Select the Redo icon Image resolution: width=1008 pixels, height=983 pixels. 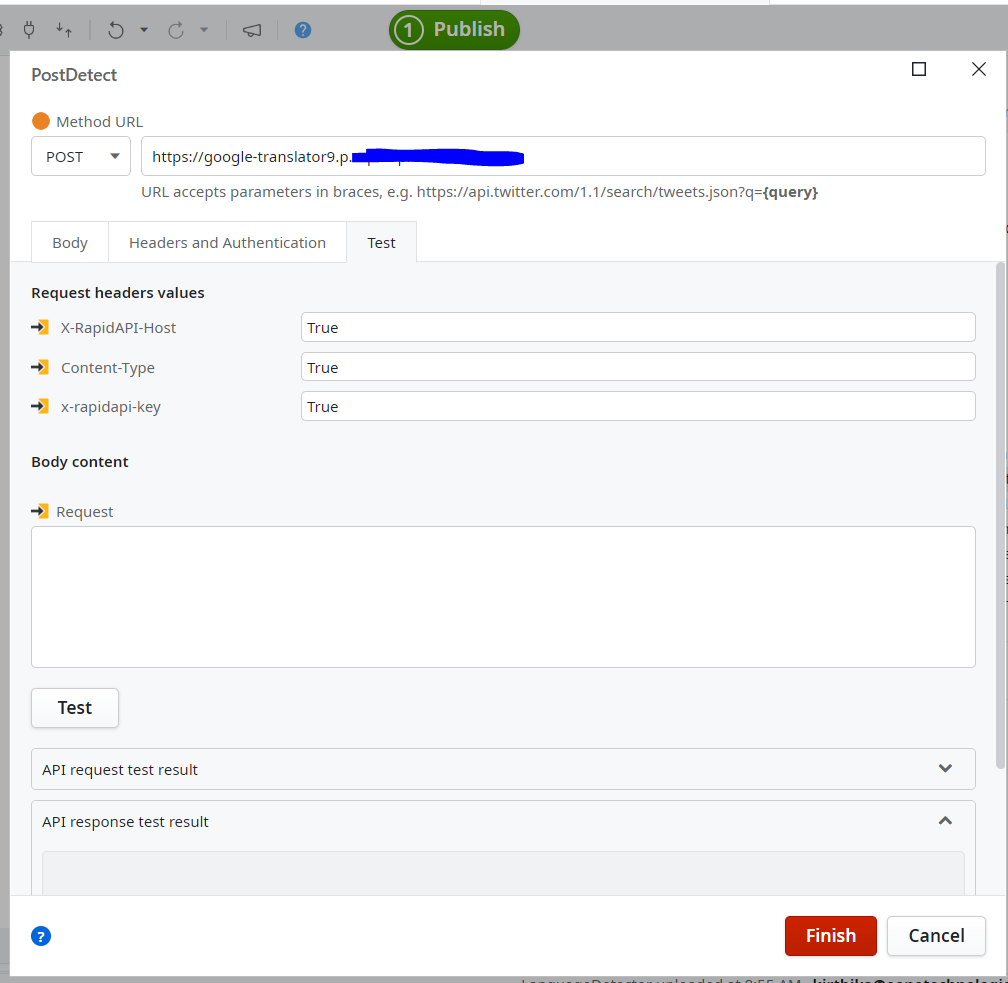[x=176, y=30]
